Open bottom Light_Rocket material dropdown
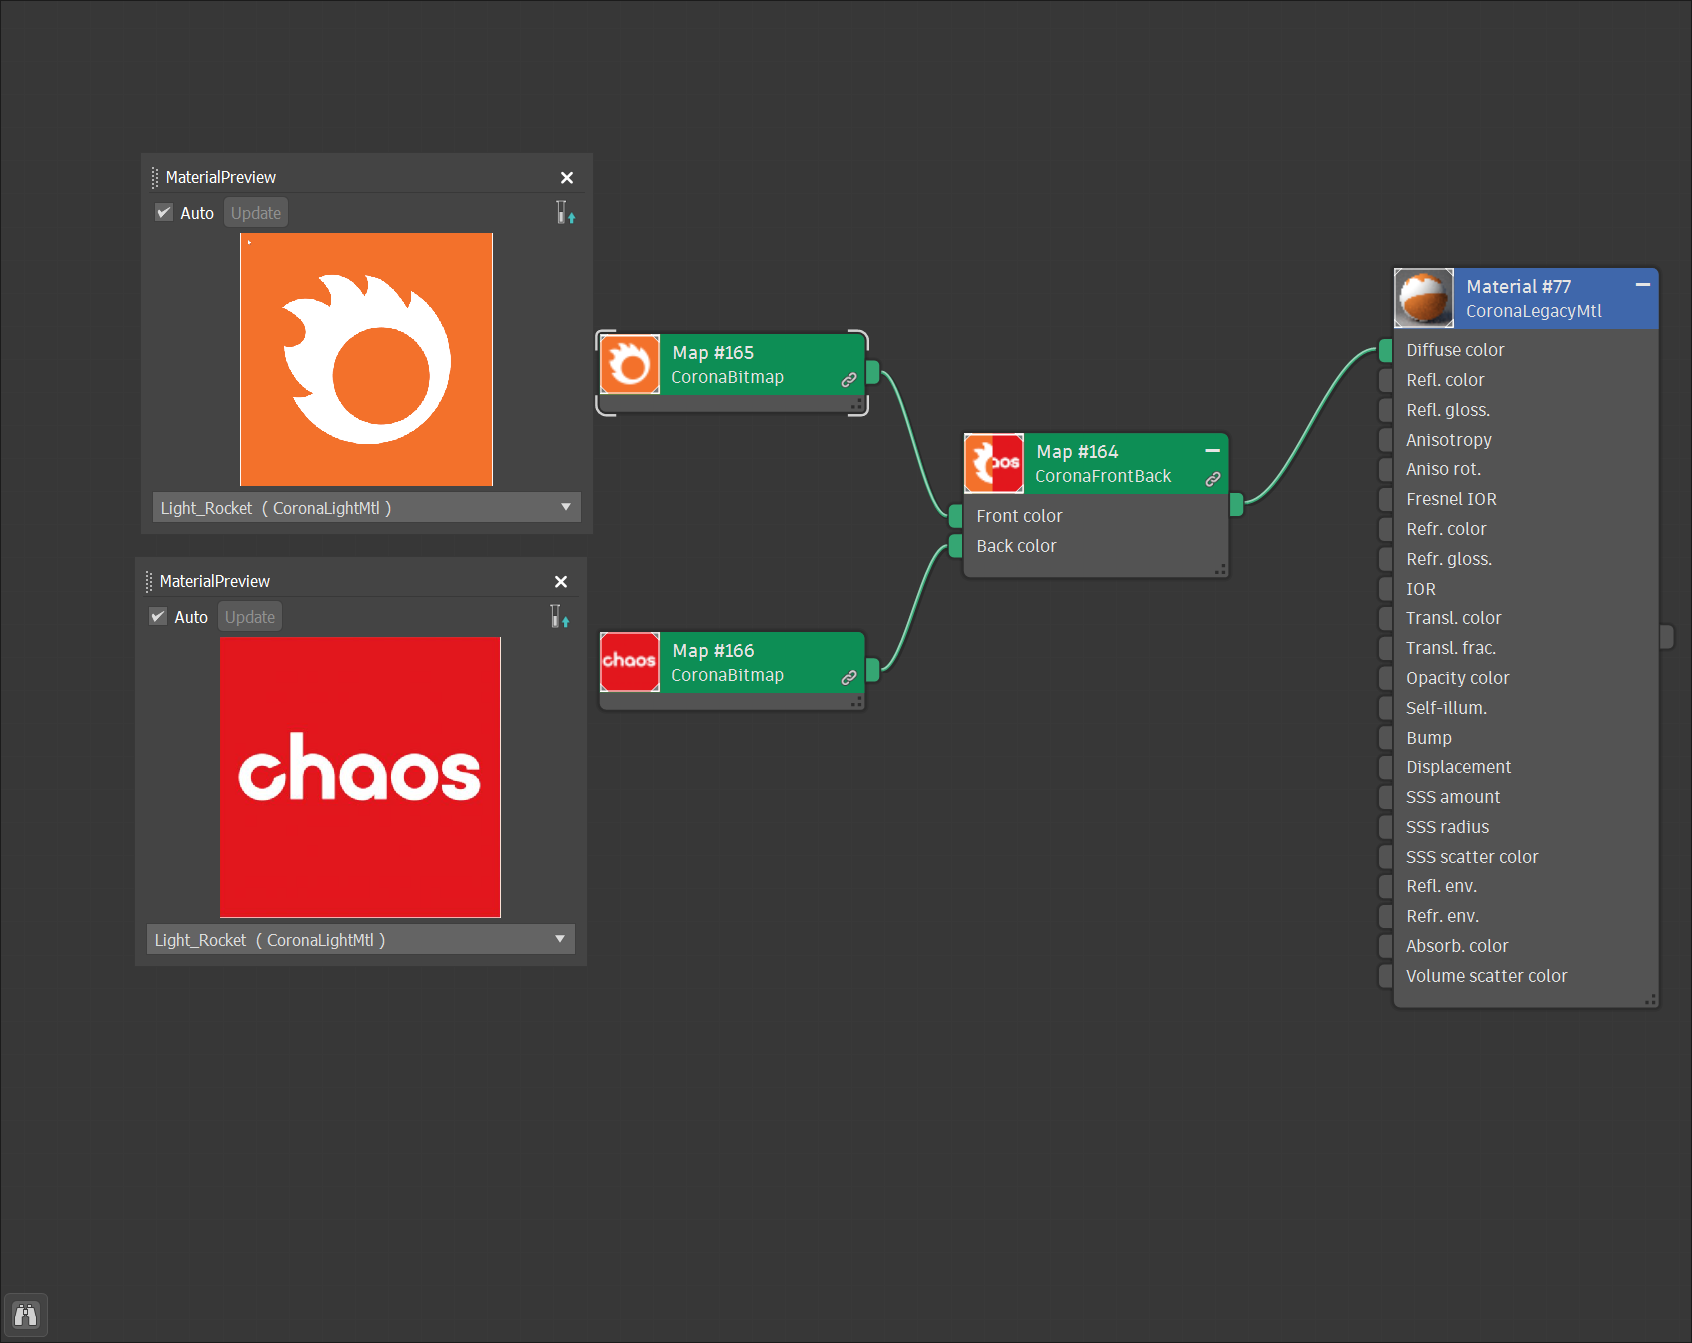The width and height of the screenshot is (1692, 1343). point(360,939)
